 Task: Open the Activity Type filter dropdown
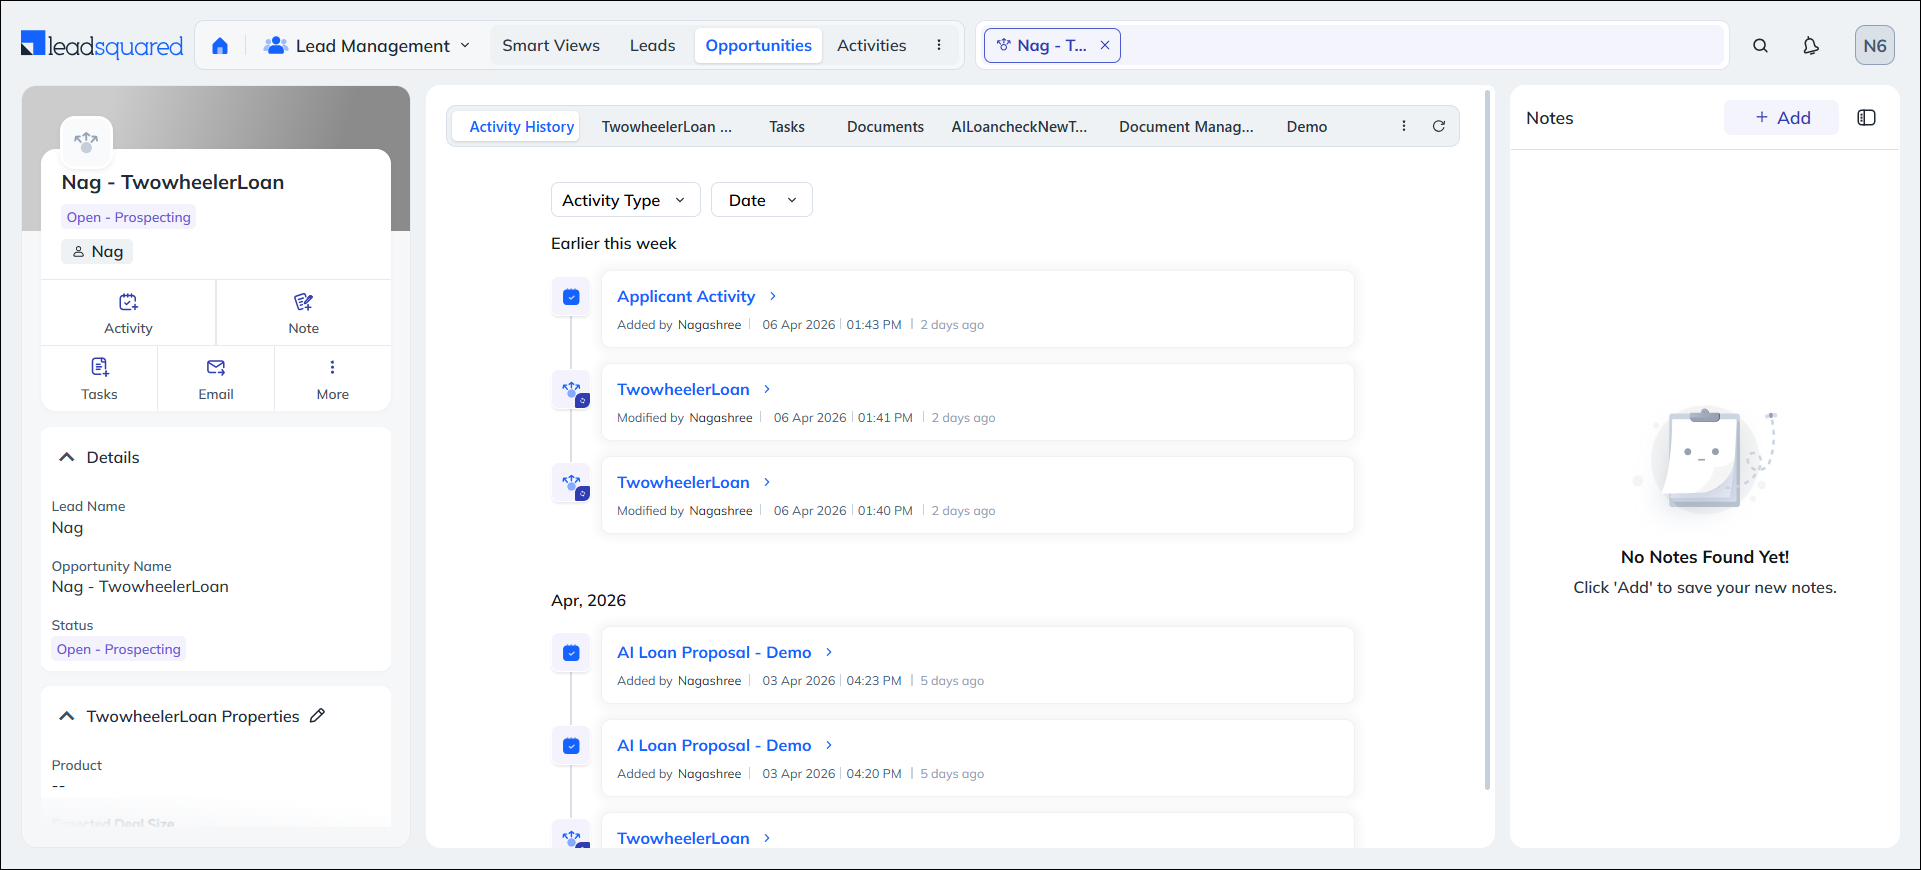(x=625, y=200)
